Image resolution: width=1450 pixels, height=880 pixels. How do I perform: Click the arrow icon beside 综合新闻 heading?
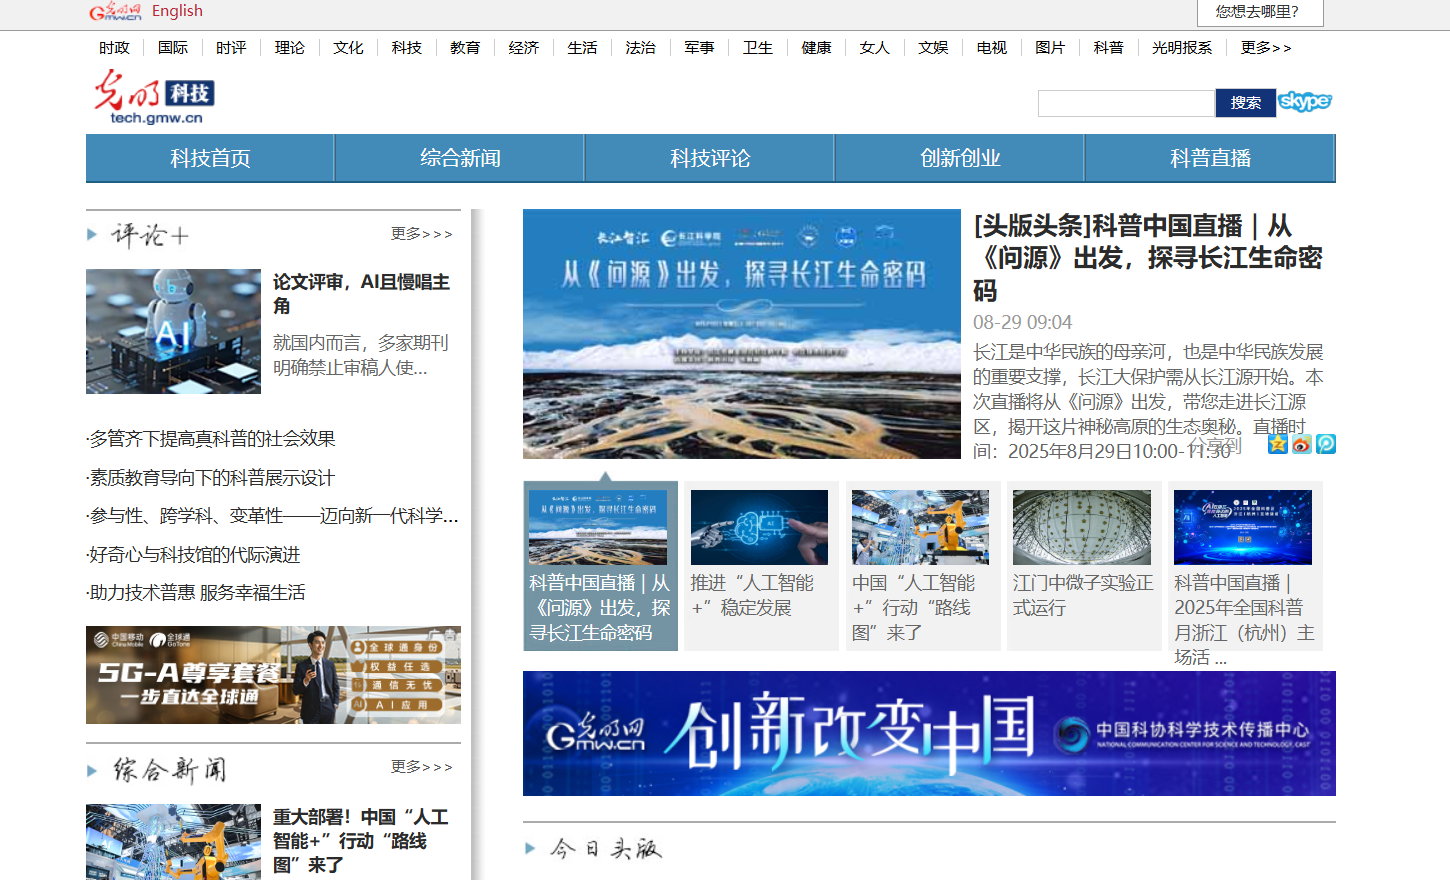(92, 771)
